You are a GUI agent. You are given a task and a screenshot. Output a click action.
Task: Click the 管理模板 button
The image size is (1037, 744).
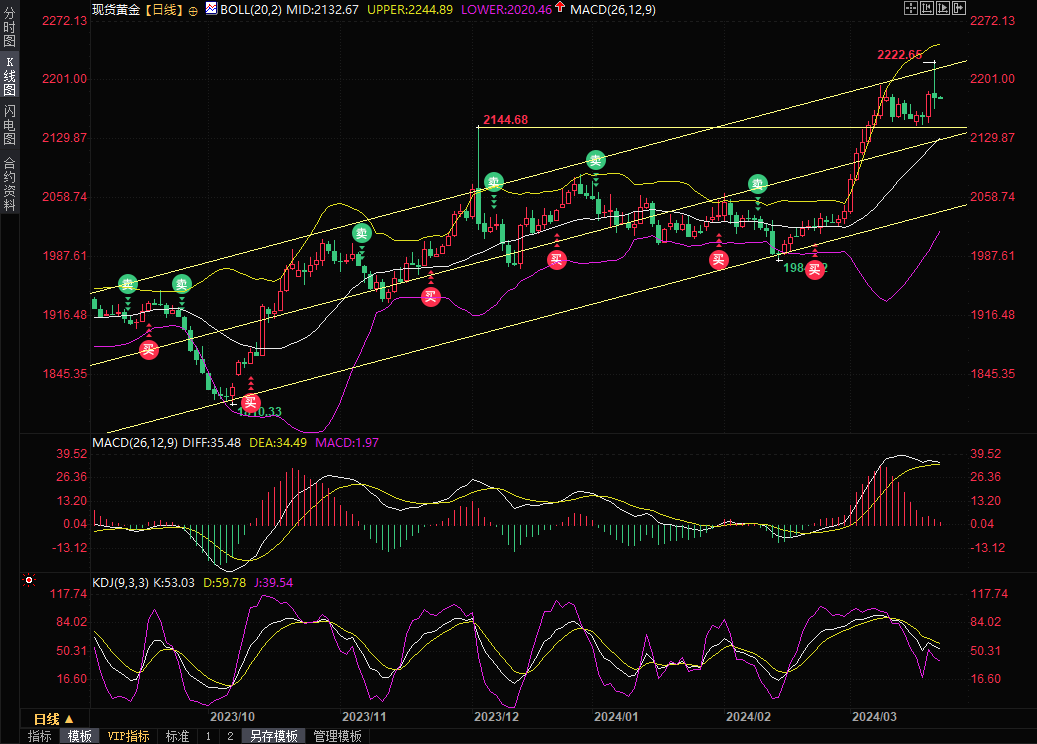pyautogui.click(x=337, y=736)
